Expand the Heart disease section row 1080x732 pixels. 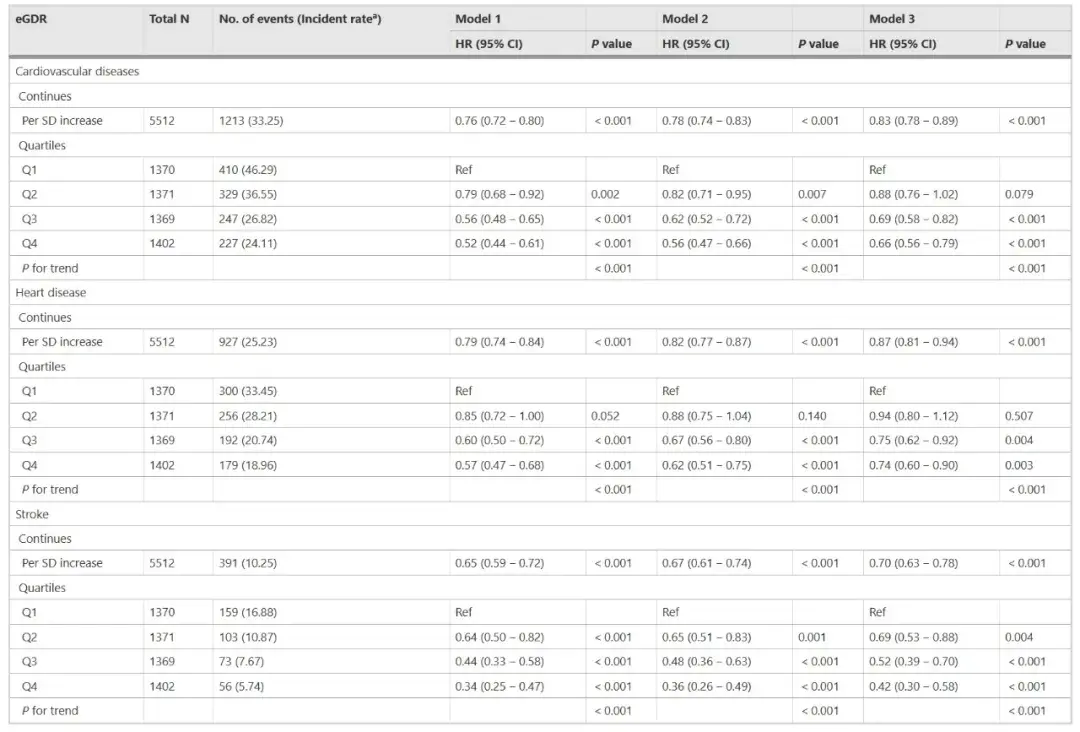point(50,292)
